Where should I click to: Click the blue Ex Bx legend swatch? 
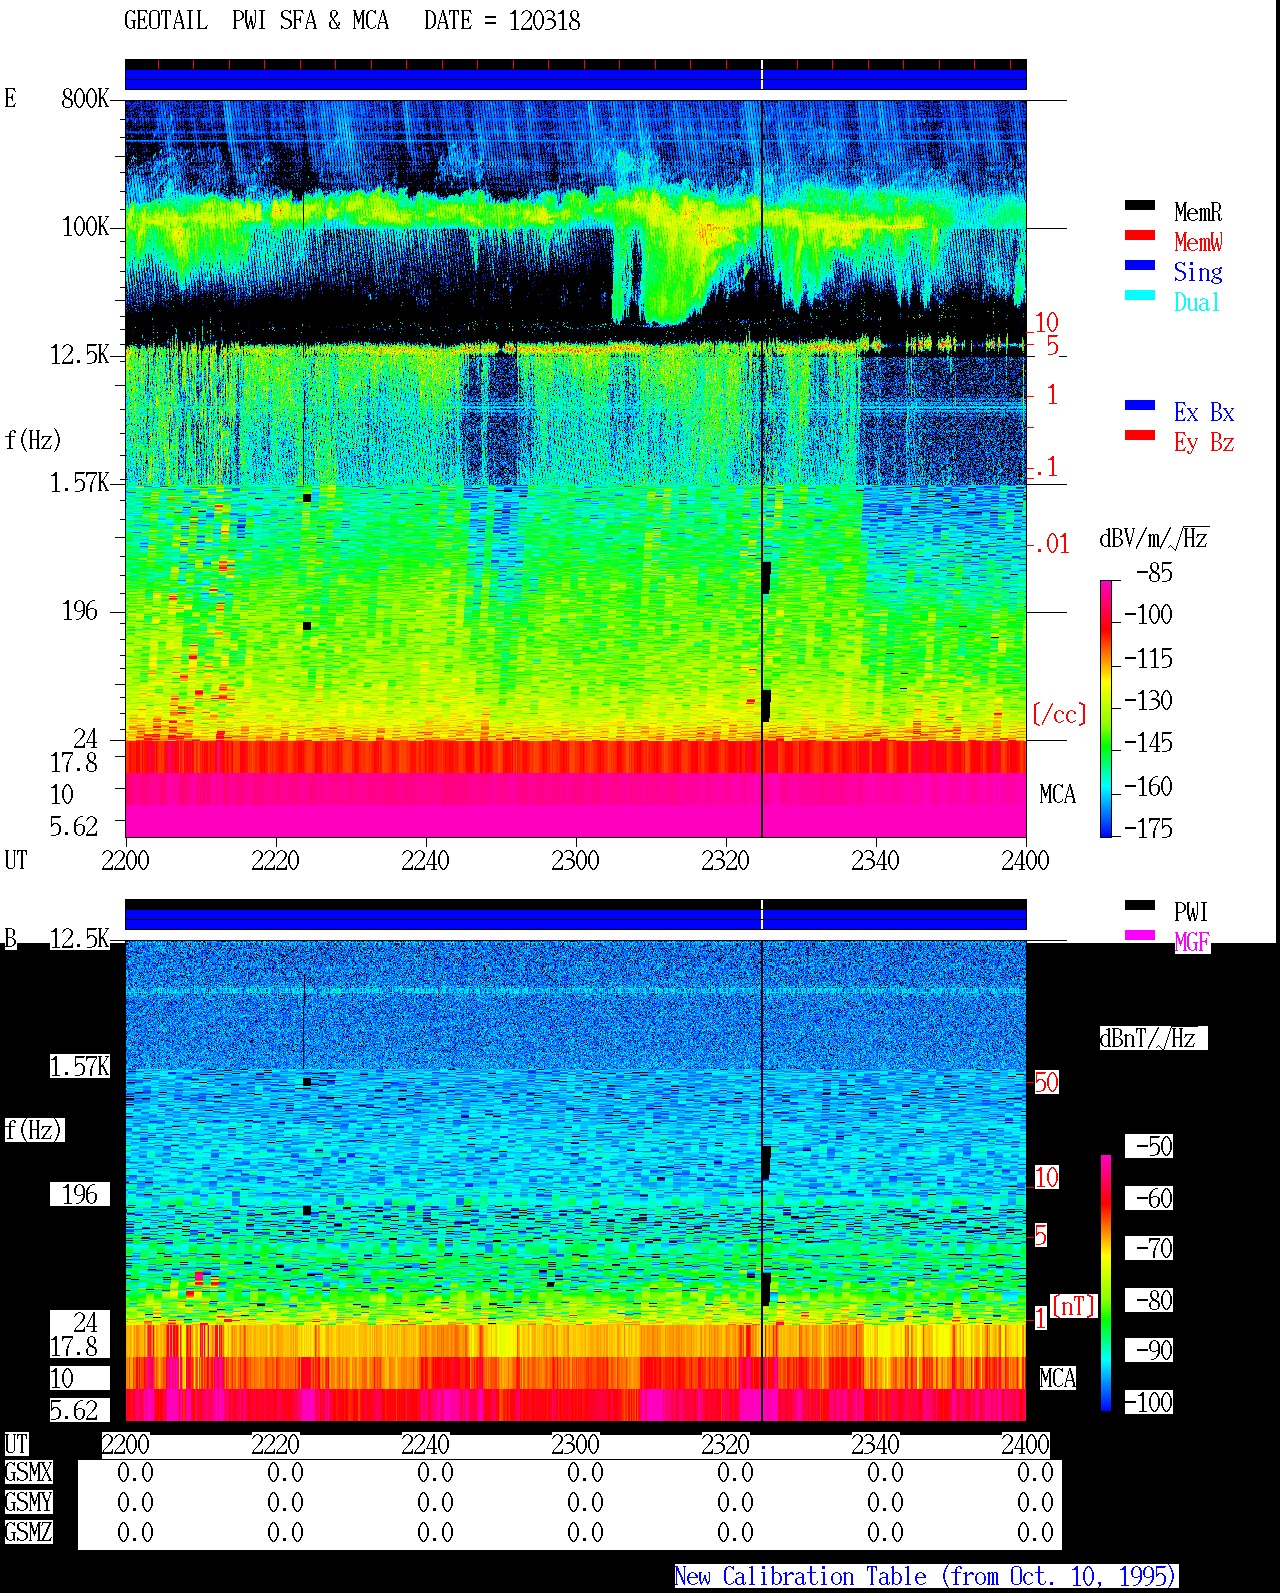pos(1140,406)
